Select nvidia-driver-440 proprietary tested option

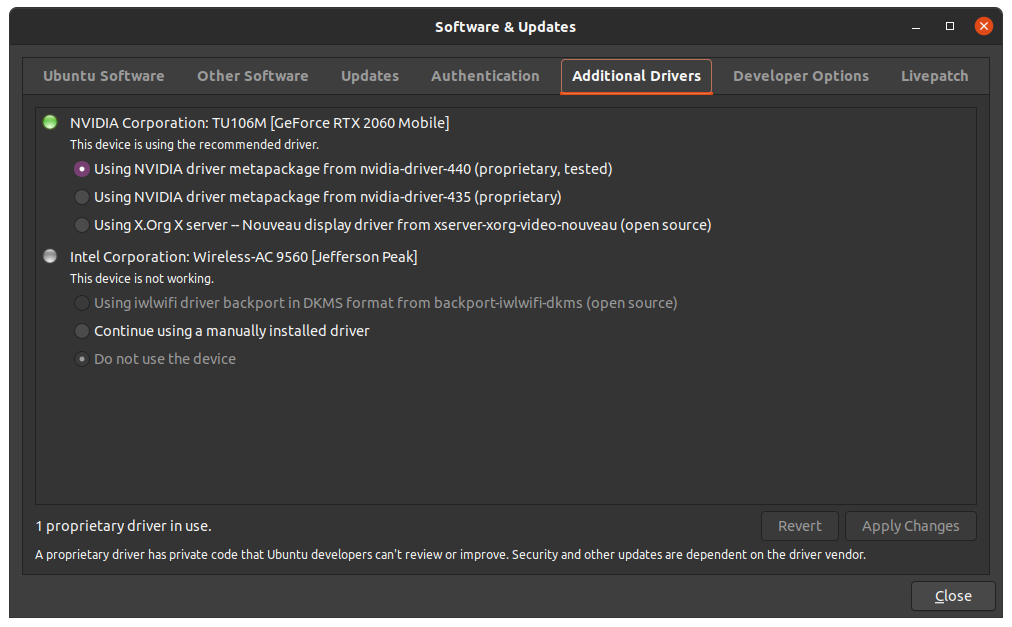point(82,169)
